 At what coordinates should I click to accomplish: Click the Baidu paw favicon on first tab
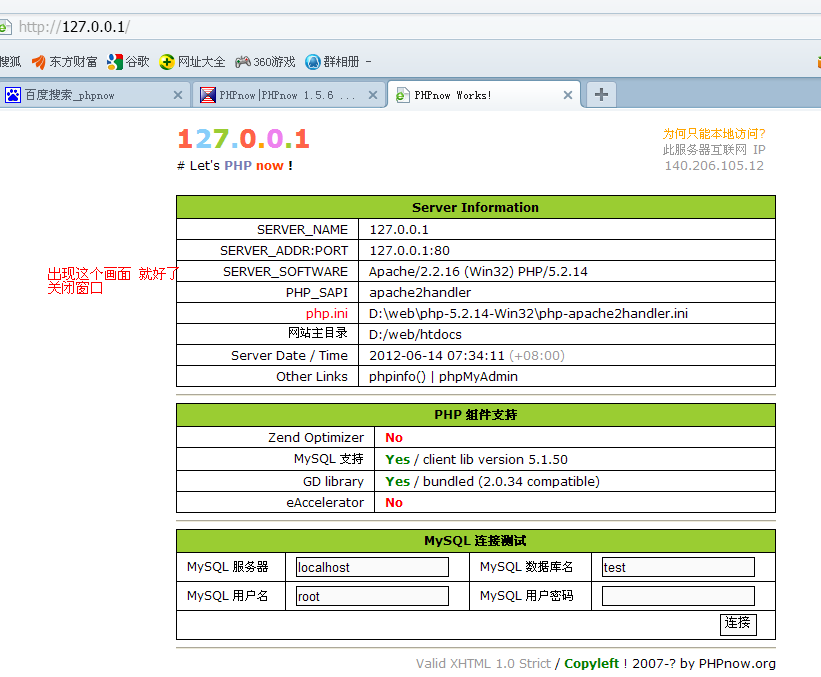point(13,95)
